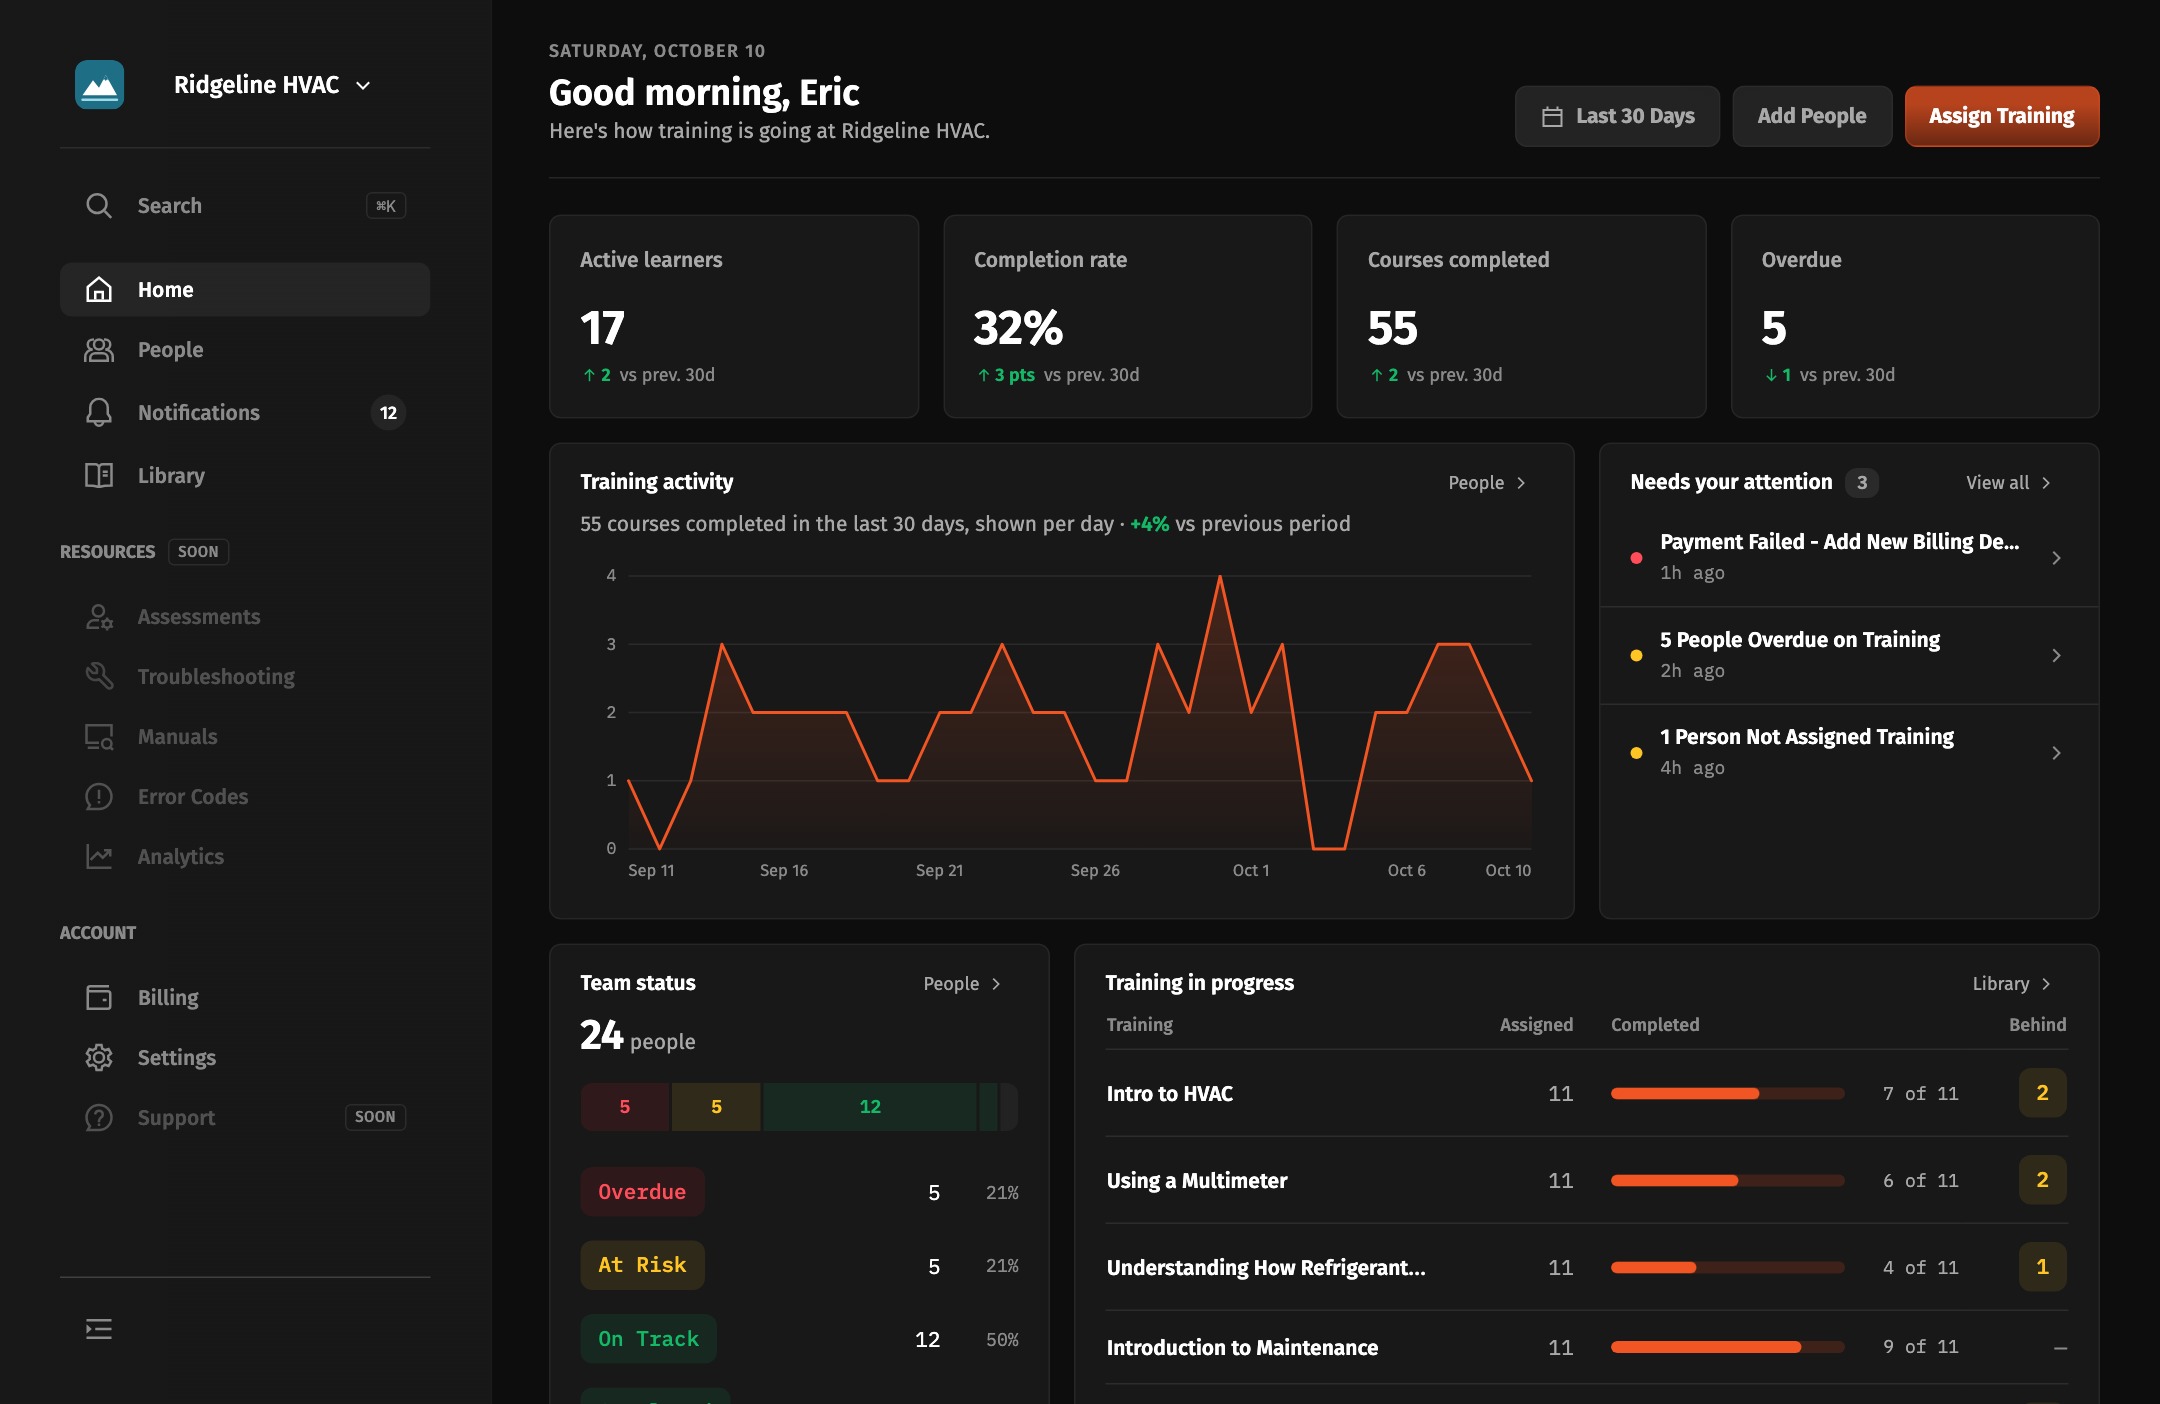Click the On Track status badge

[x=648, y=1339]
